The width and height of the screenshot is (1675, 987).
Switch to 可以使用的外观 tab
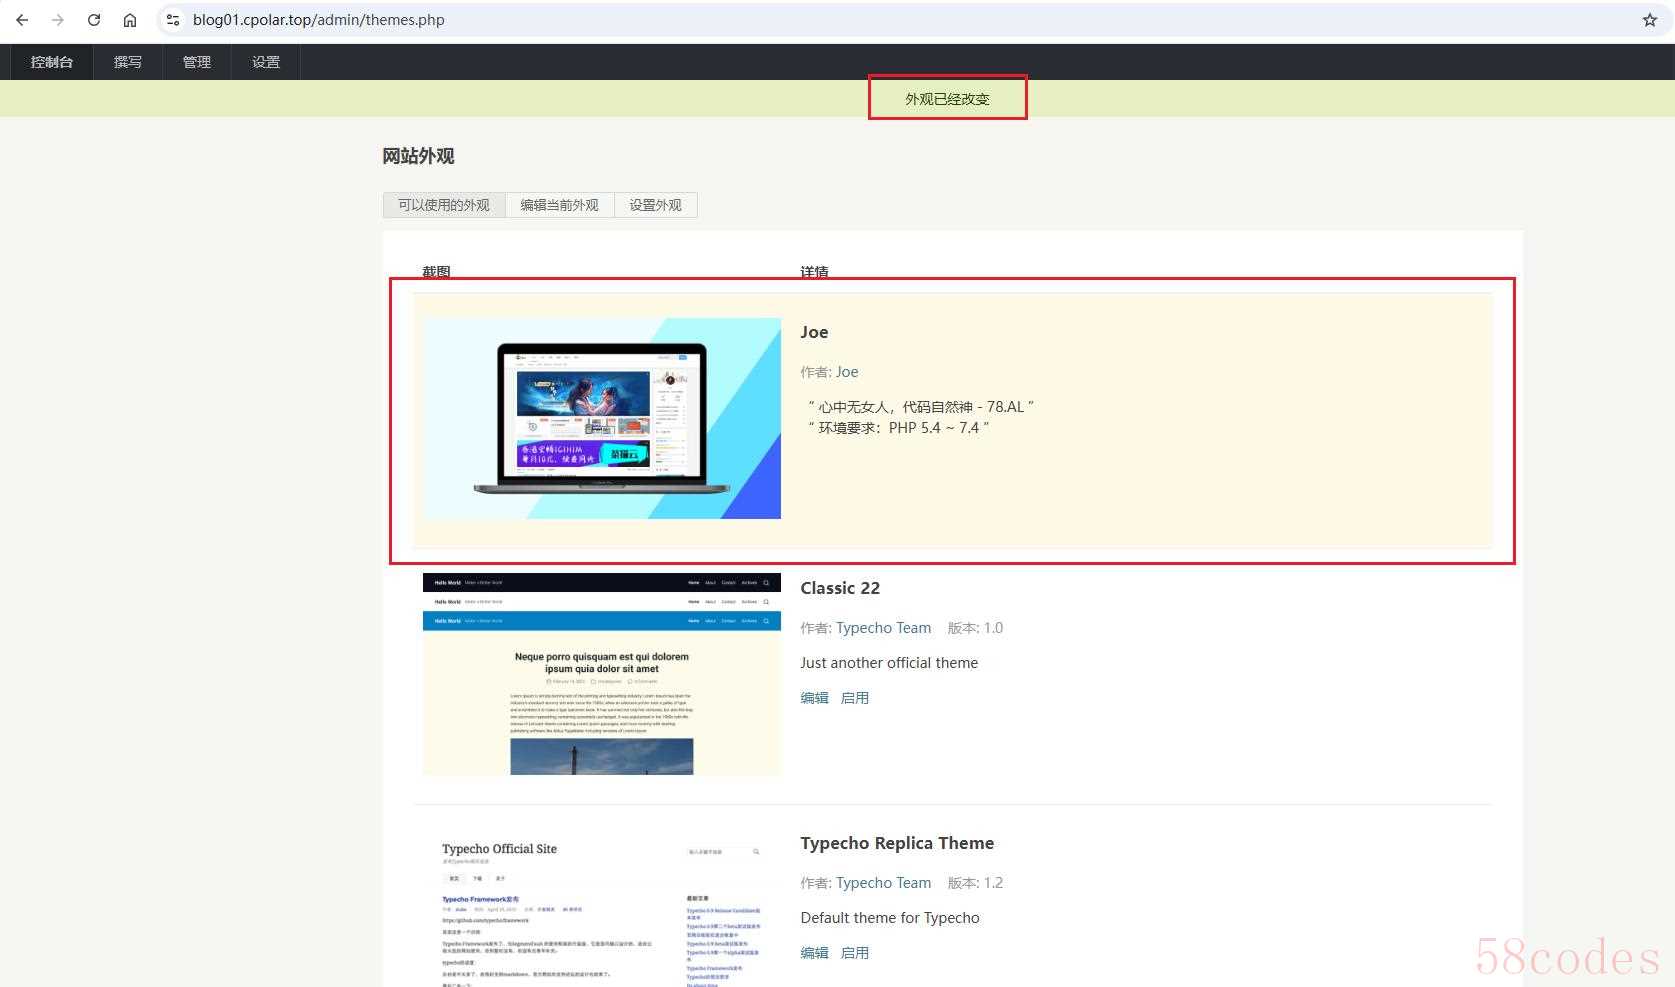pyautogui.click(x=444, y=205)
